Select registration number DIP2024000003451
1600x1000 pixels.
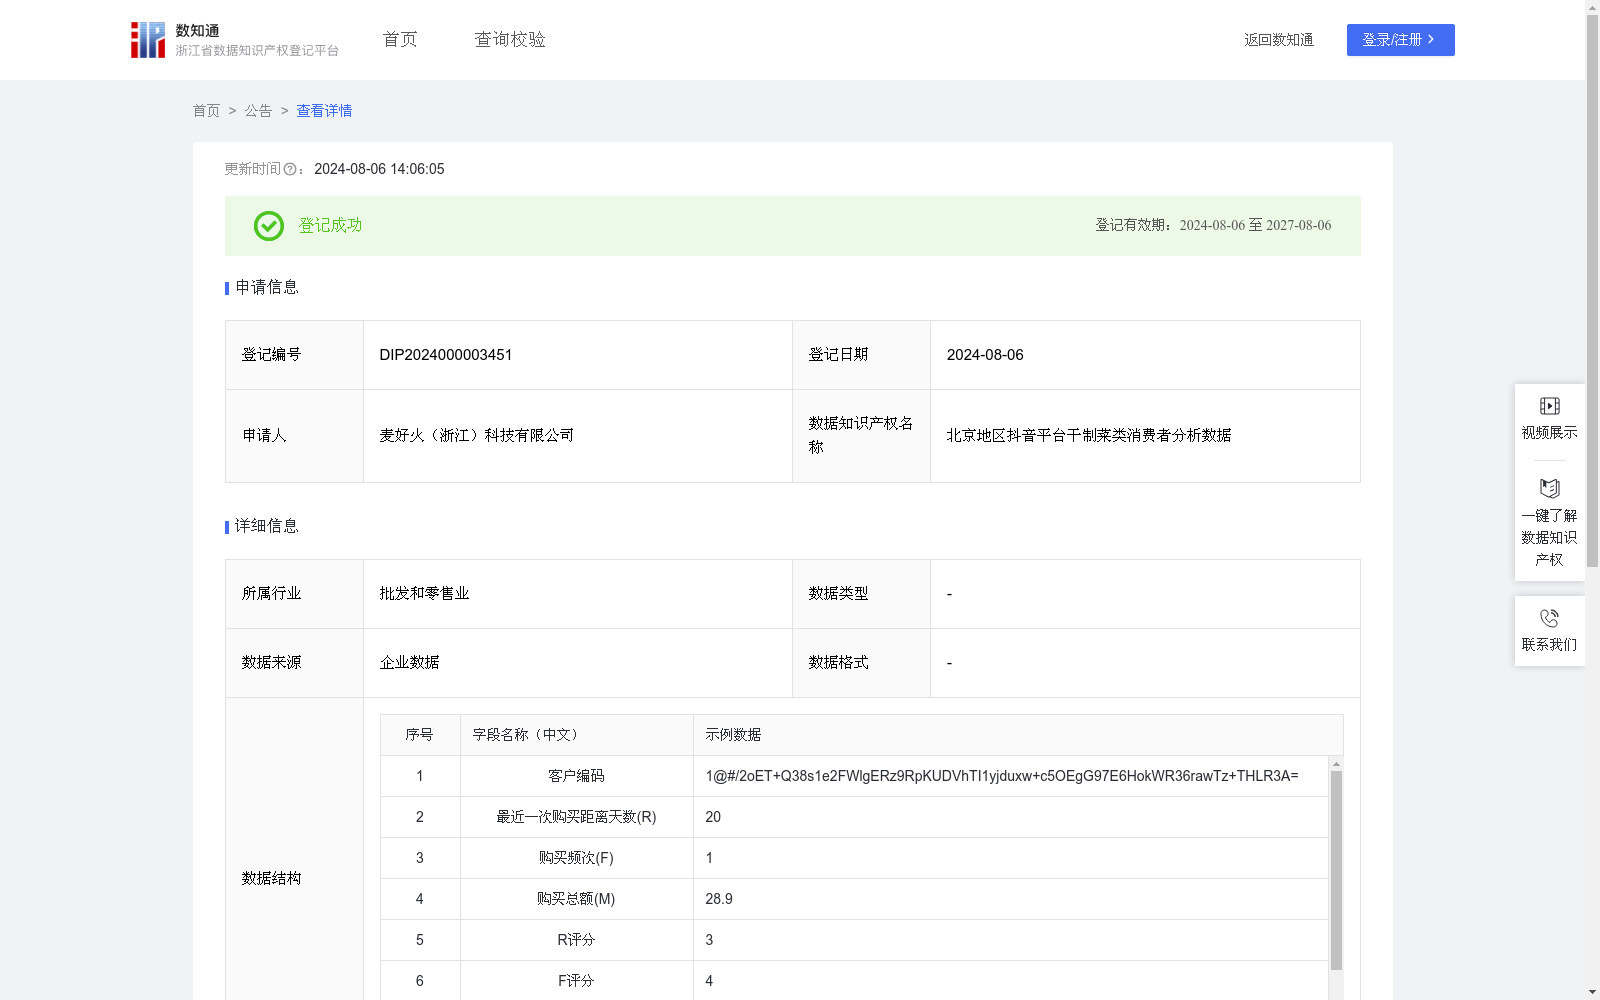coord(446,355)
